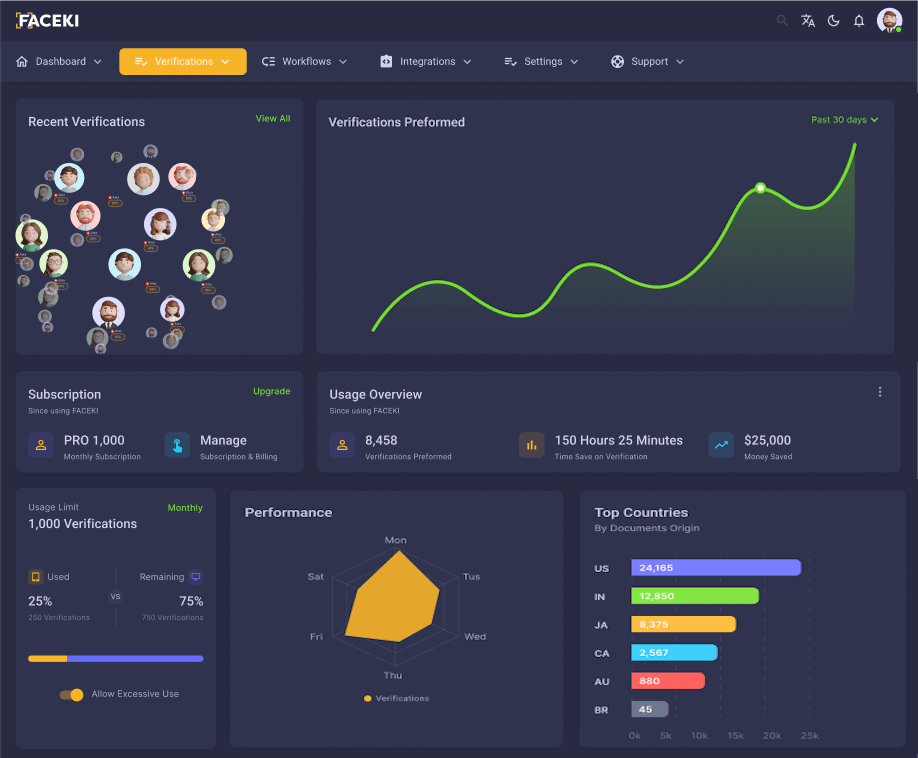This screenshot has width=918, height=758.
Task: Expand the Past 30 days dropdown
Action: [844, 120]
